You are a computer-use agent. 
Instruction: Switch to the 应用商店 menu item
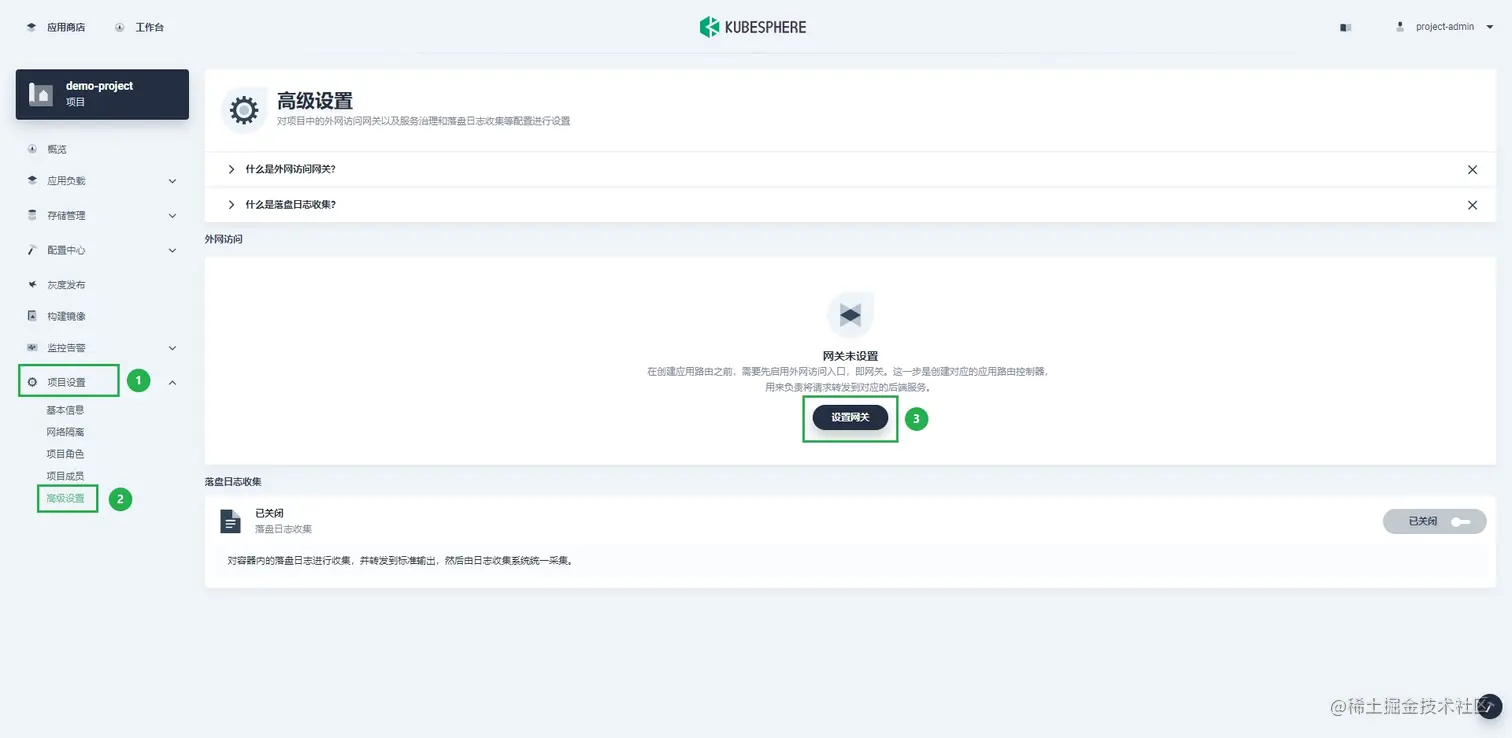(55, 27)
